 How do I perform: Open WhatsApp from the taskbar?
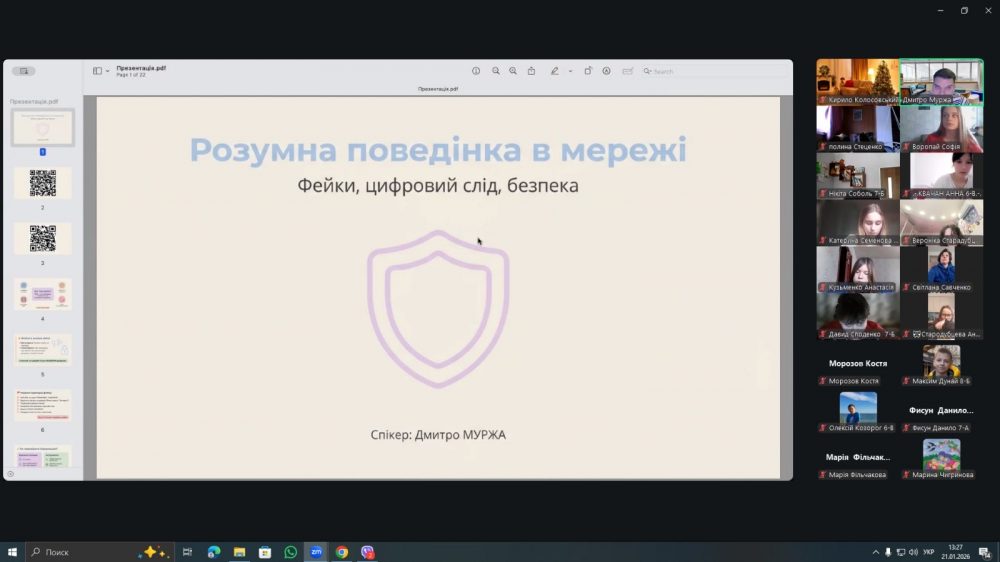click(290, 552)
